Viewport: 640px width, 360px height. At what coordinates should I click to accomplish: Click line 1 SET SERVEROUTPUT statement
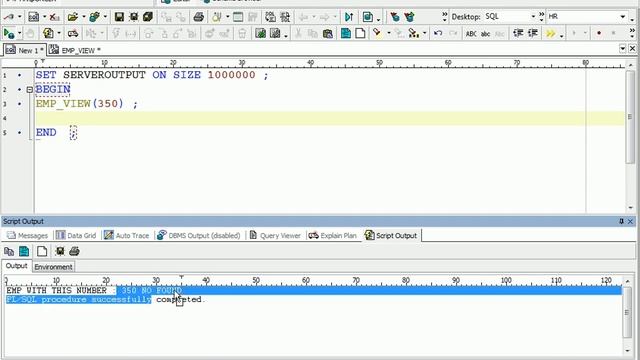tap(152, 75)
